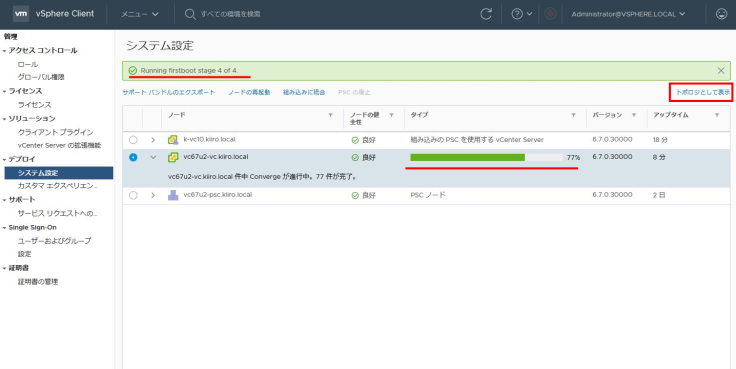Screen dimensions: 736x369
Task: Click the vc67u2-psc.kiiro.local PSC node icon
Action: tap(173, 195)
